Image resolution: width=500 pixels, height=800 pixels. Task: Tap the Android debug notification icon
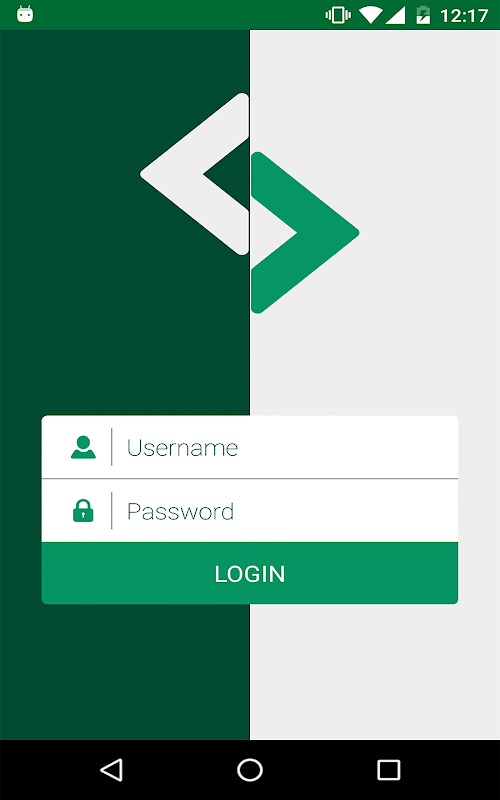25,14
